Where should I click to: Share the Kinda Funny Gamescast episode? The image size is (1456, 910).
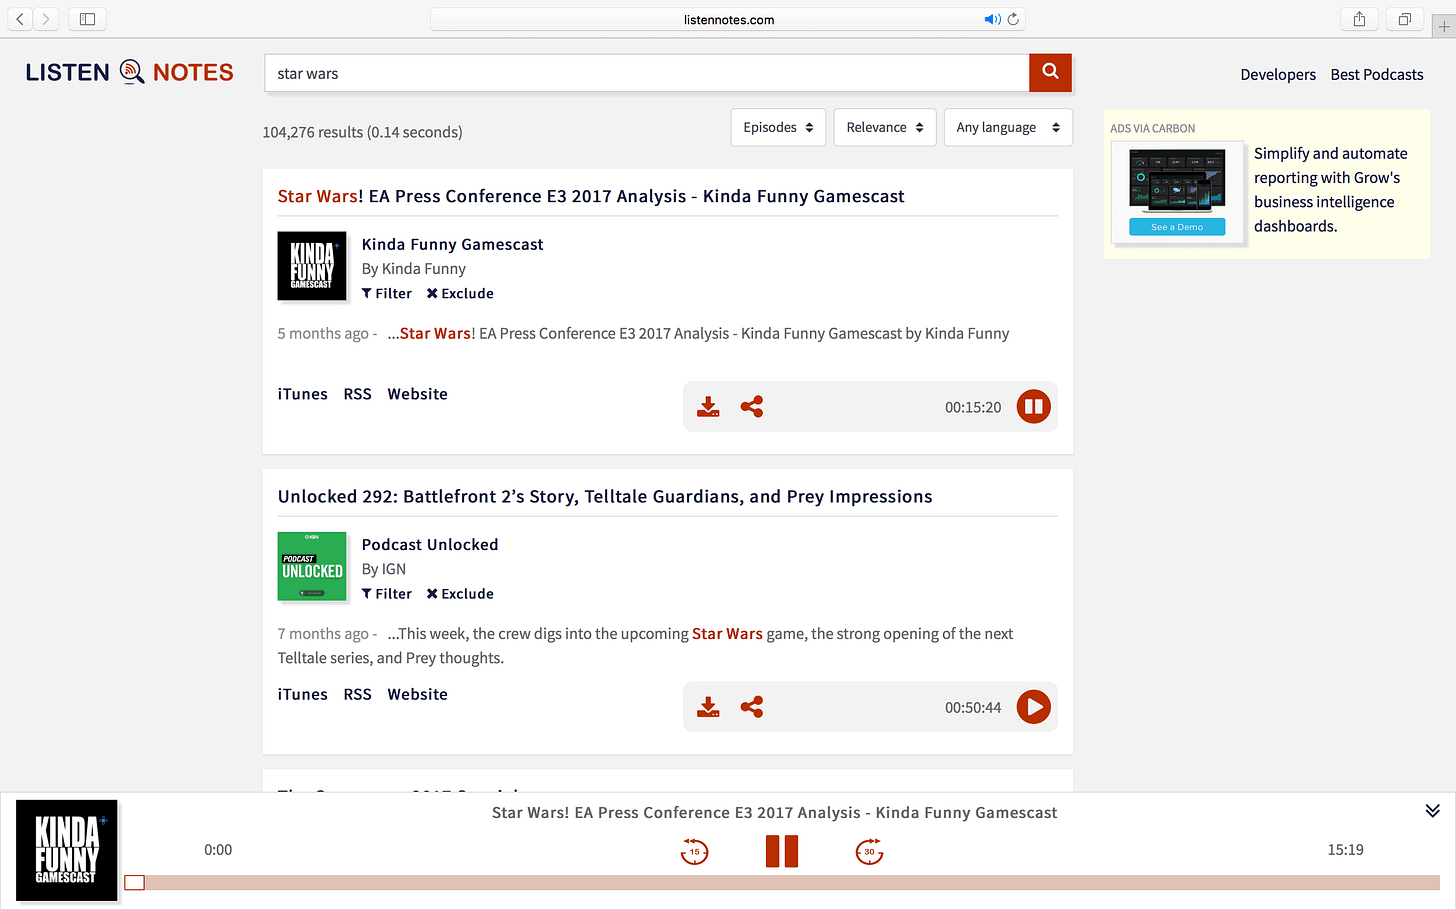pyautogui.click(x=752, y=407)
